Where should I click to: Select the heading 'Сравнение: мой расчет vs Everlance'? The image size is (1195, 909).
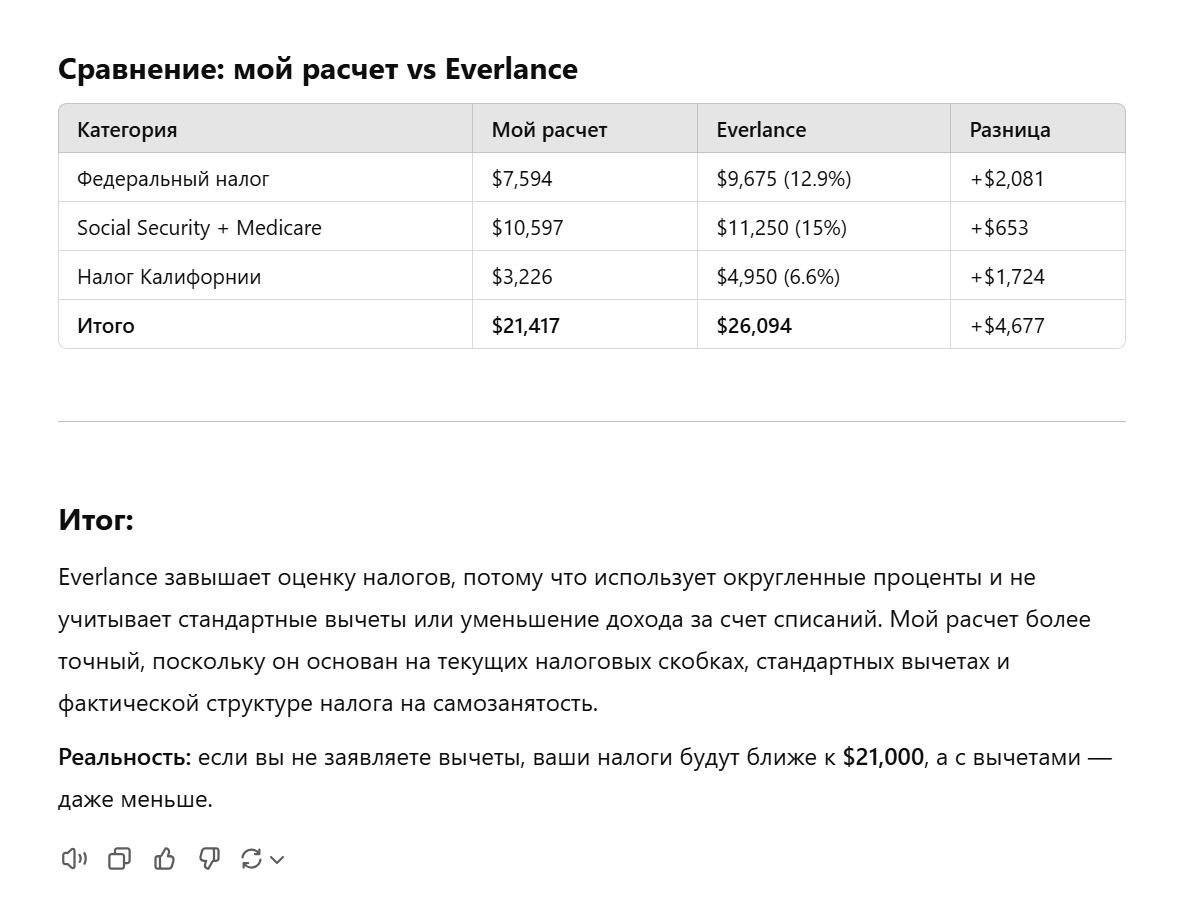click(x=318, y=69)
